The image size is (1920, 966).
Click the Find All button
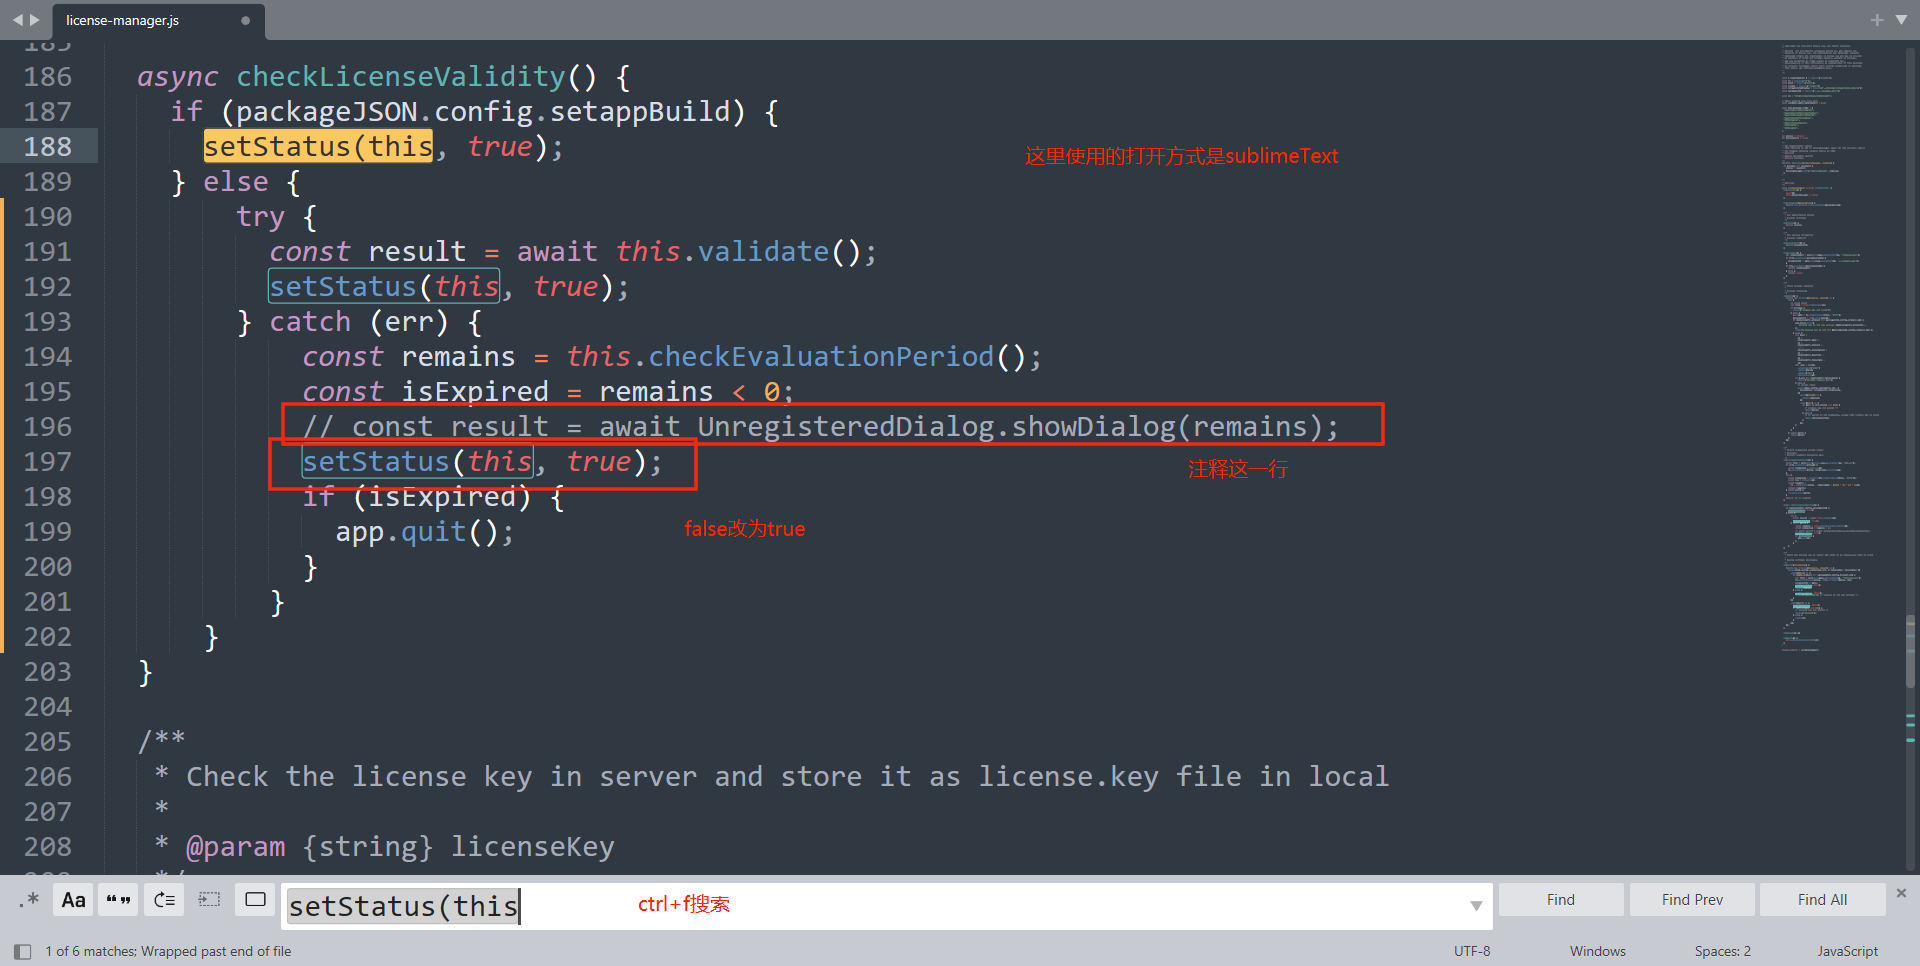pos(1822,900)
